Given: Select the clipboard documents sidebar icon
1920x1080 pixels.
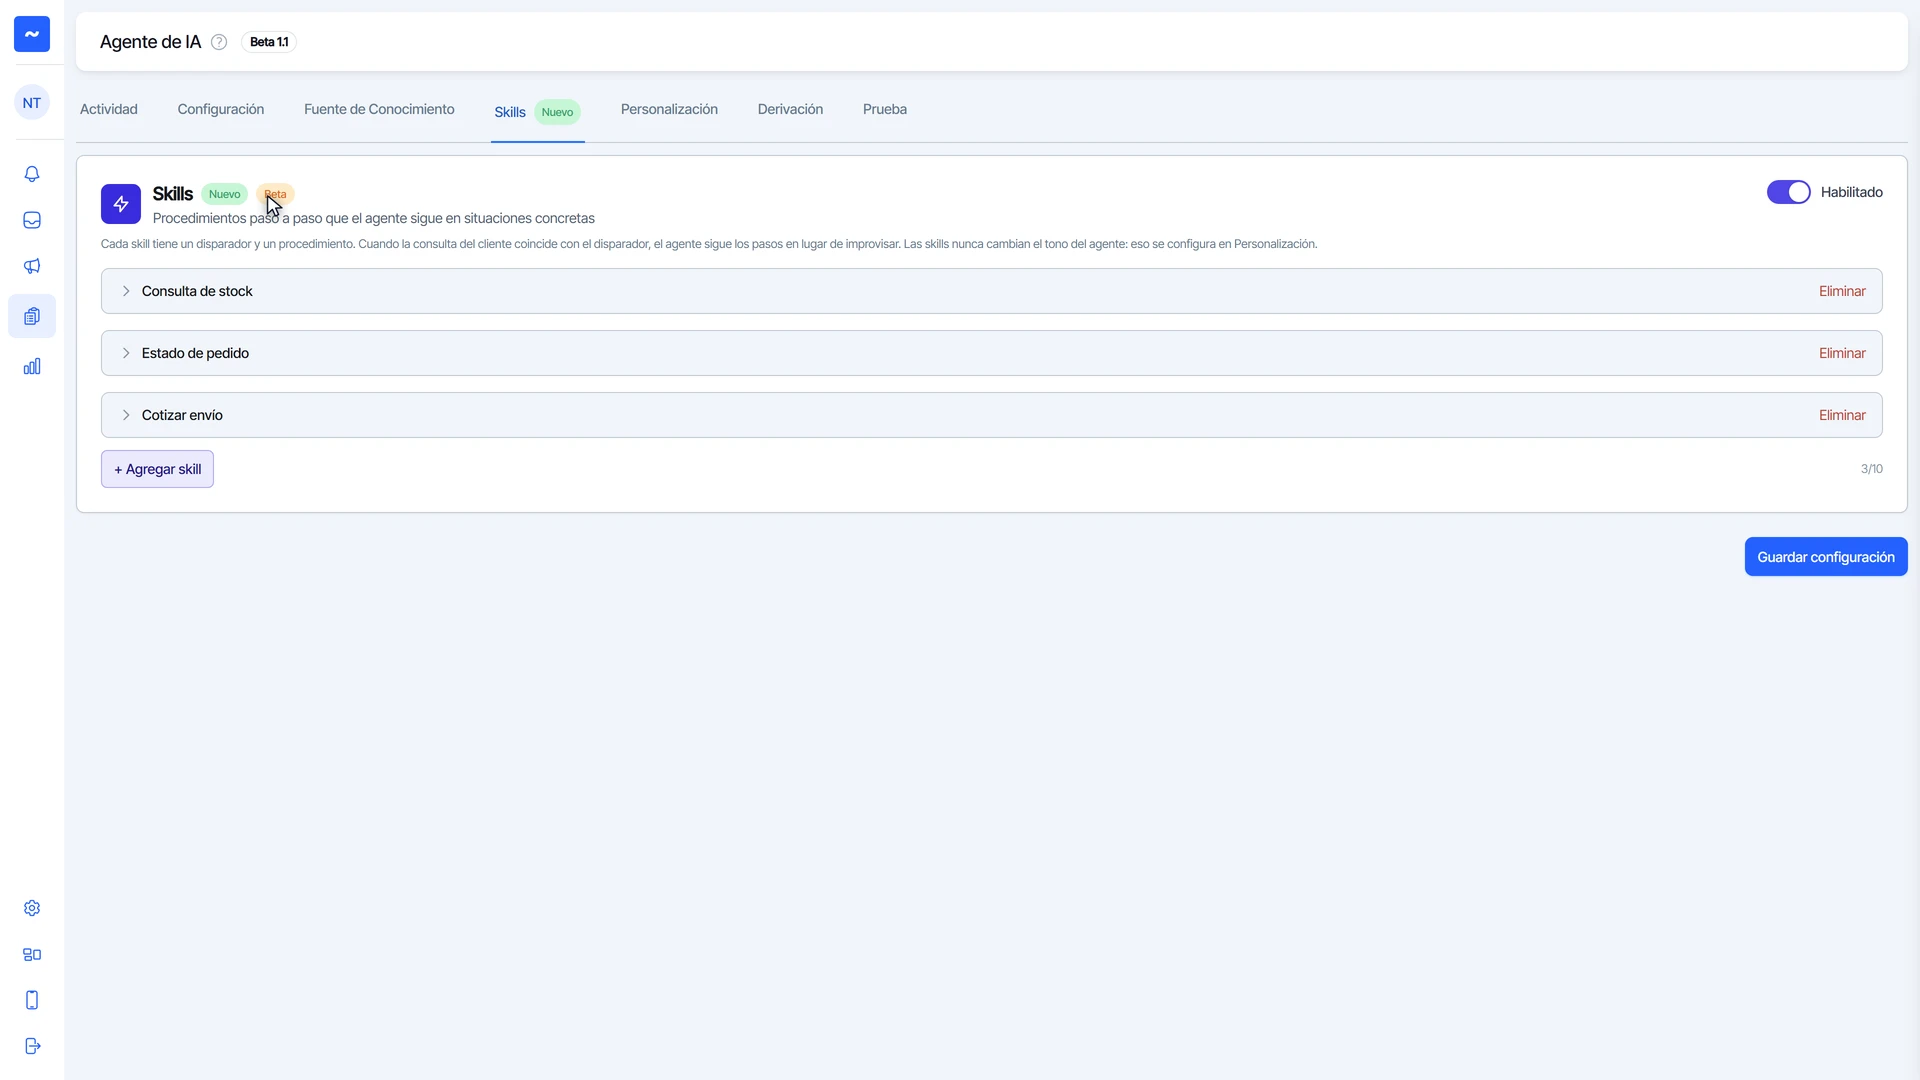Looking at the screenshot, I should 32,316.
